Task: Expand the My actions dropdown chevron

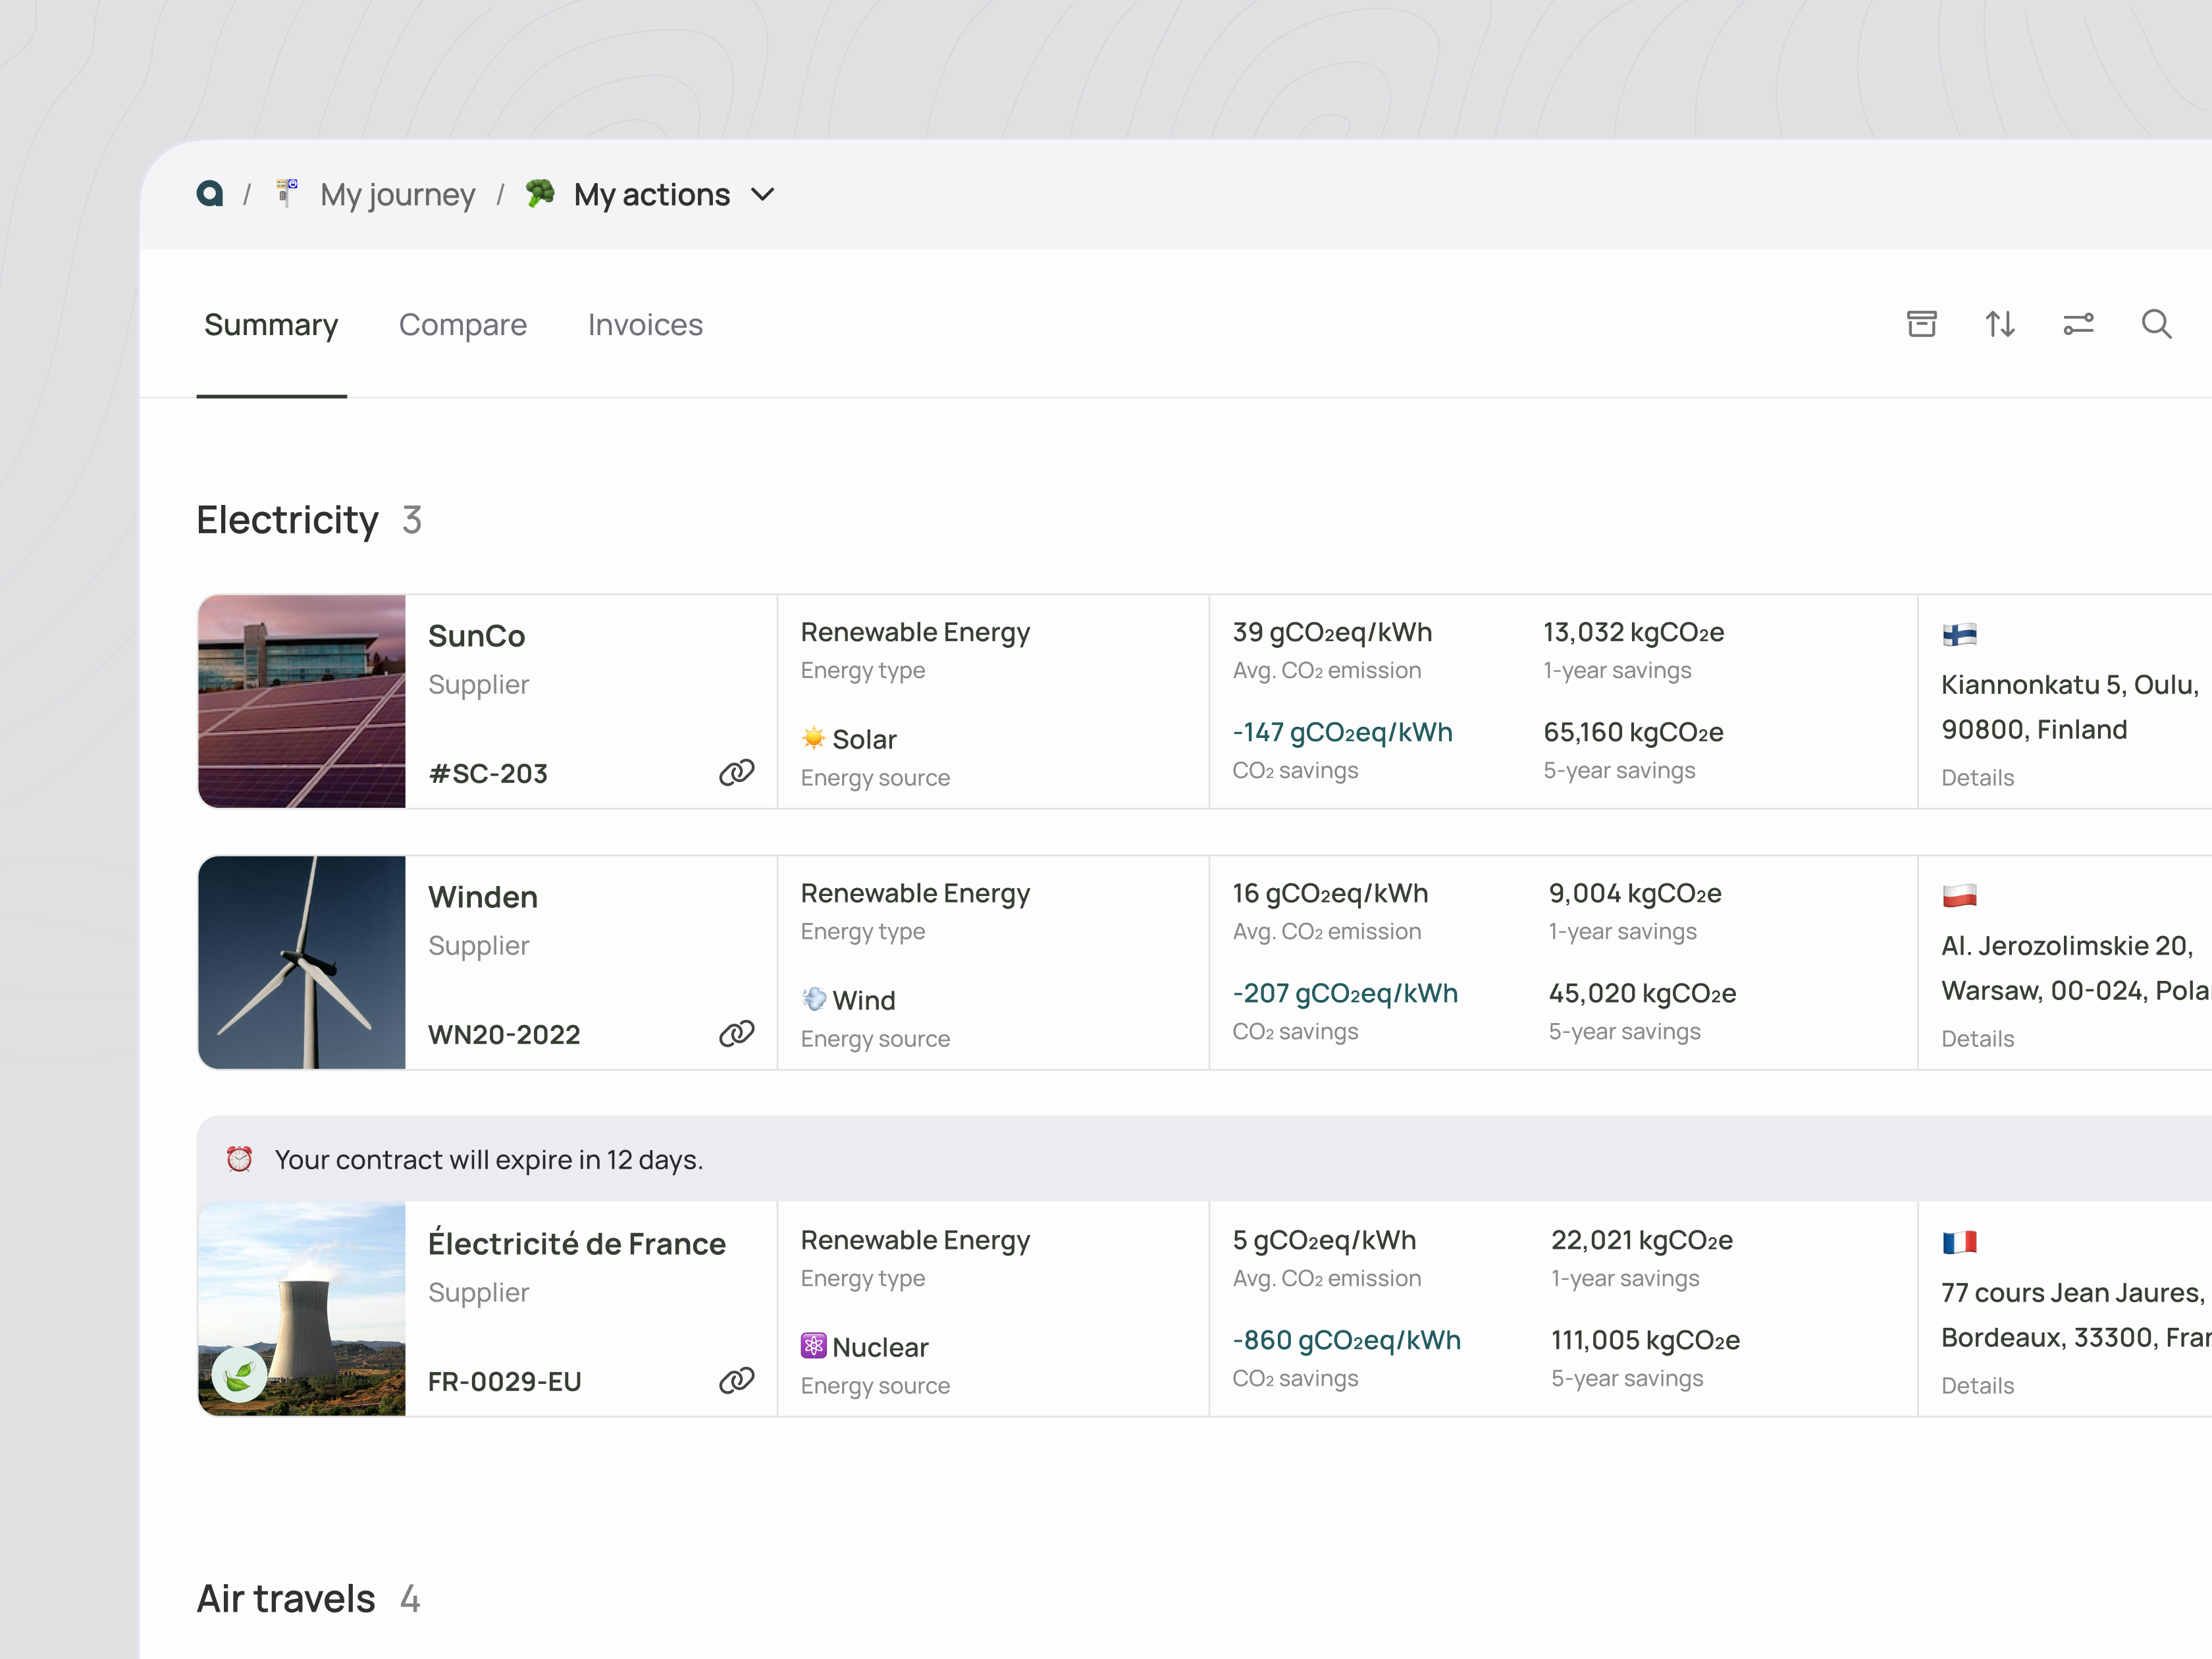Action: point(763,194)
